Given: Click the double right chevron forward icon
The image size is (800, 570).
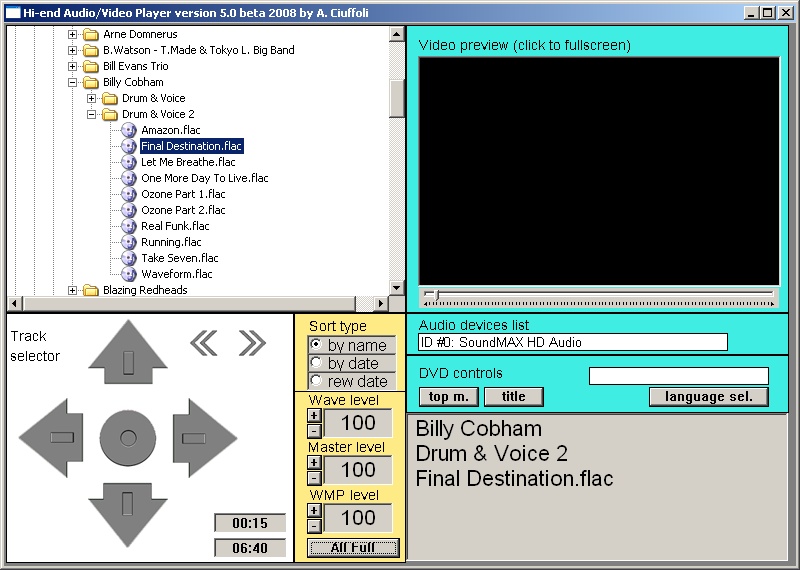Looking at the screenshot, I should pyautogui.click(x=251, y=343).
